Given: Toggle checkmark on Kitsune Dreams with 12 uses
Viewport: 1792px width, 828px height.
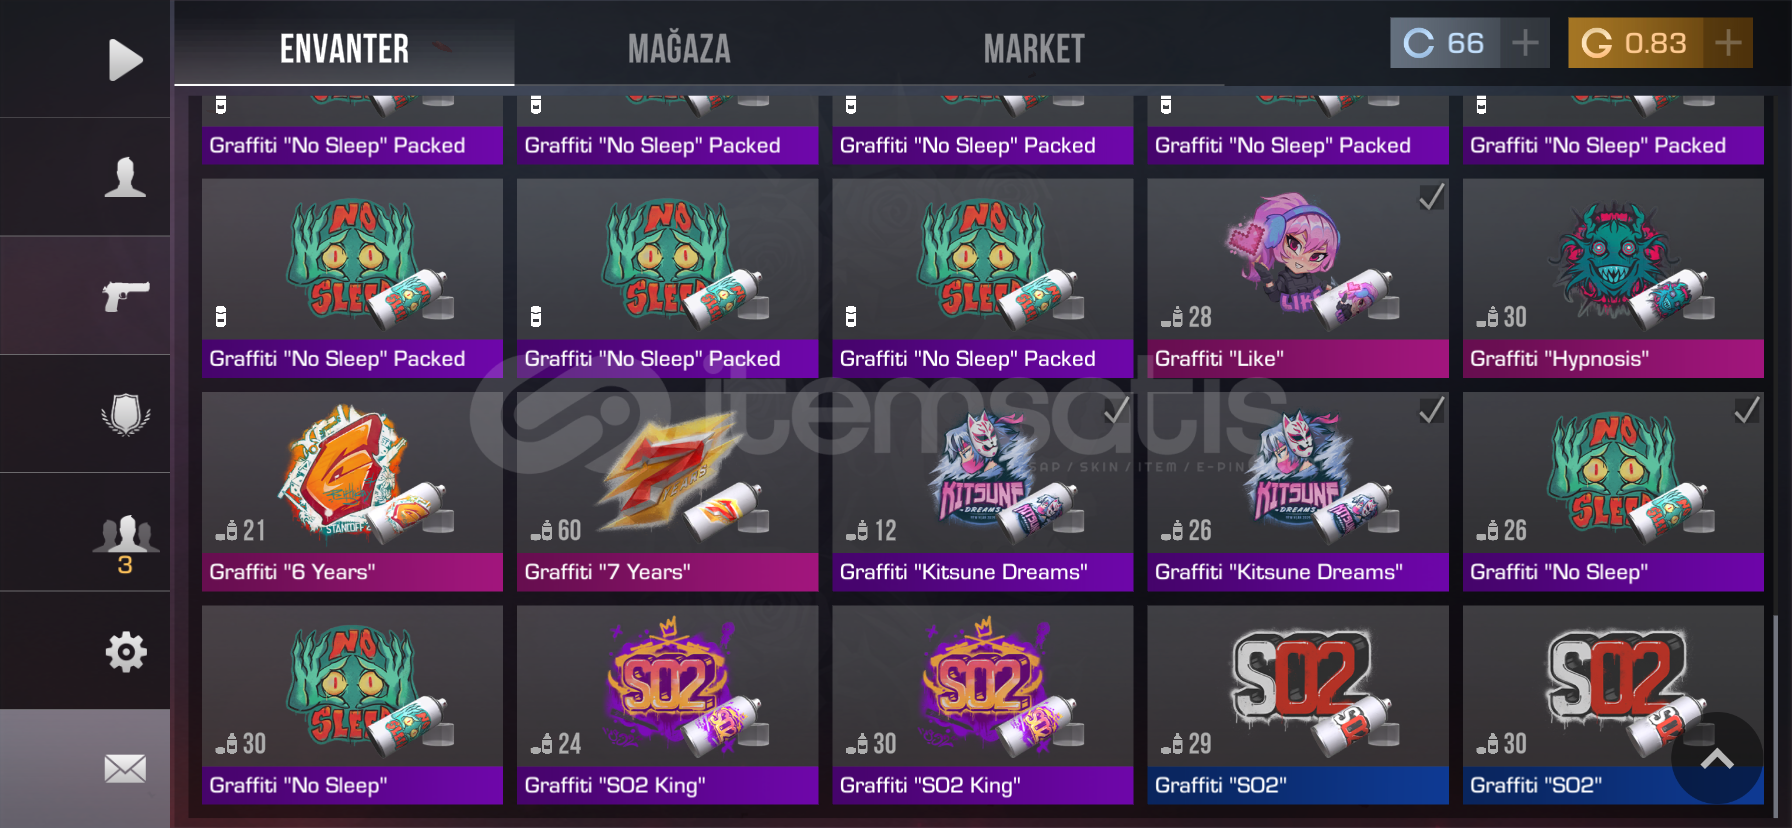Looking at the screenshot, I should pyautogui.click(x=1116, y=410).
